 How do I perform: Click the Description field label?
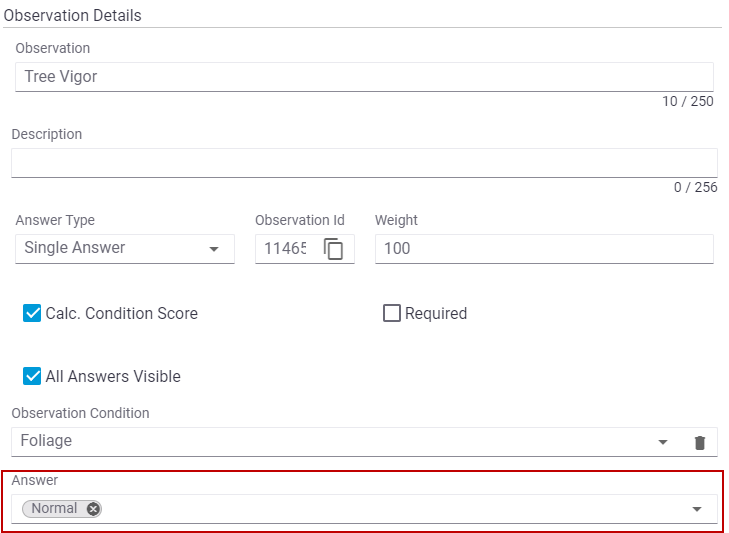click(x=46, y=134)
